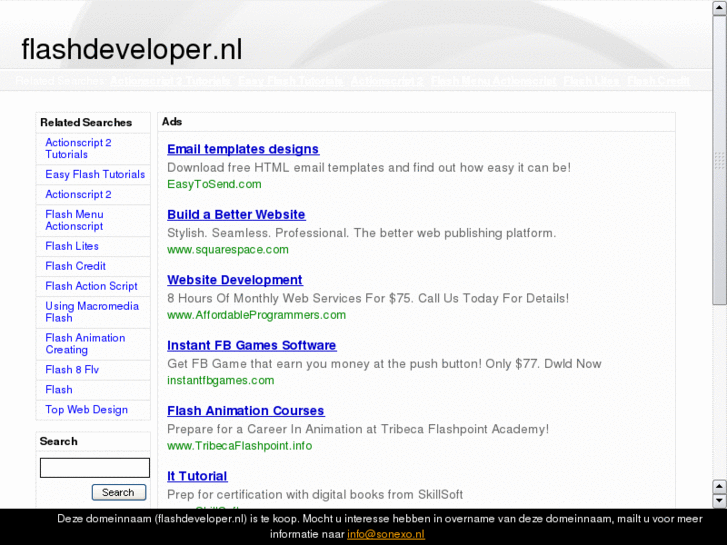The image size is (727, 545).
Task: Open the Flash Lites sidebar link
Action: tap(72, 246)
